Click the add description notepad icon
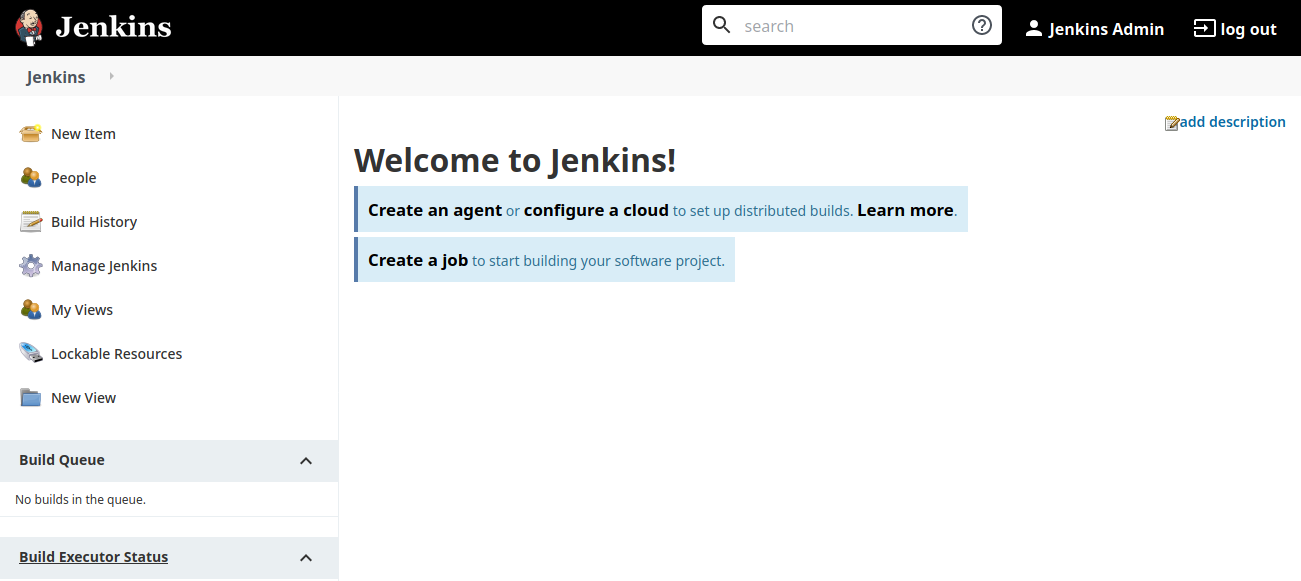 coord(1172,123)
